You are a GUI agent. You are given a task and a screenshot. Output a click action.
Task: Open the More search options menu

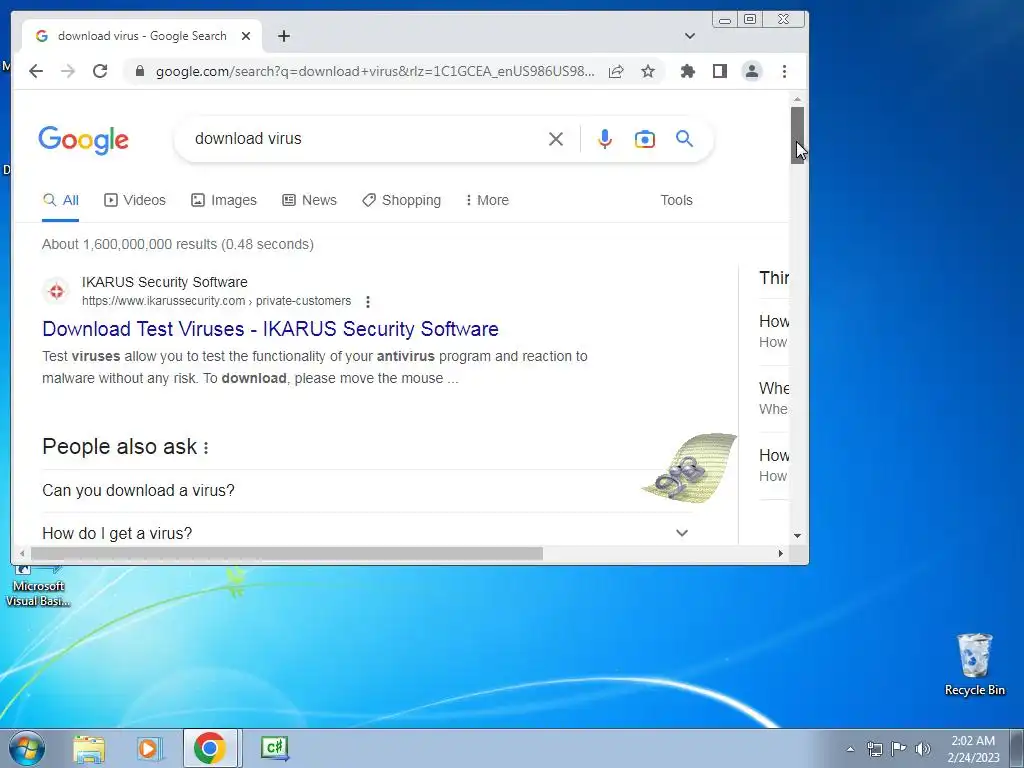[x=487, y=200]
